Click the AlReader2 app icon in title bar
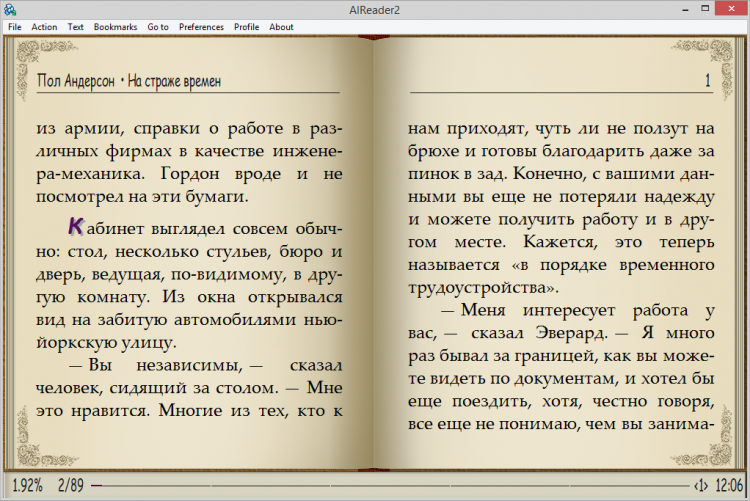This screenshot has height=501, width=750. coord(10,9)
